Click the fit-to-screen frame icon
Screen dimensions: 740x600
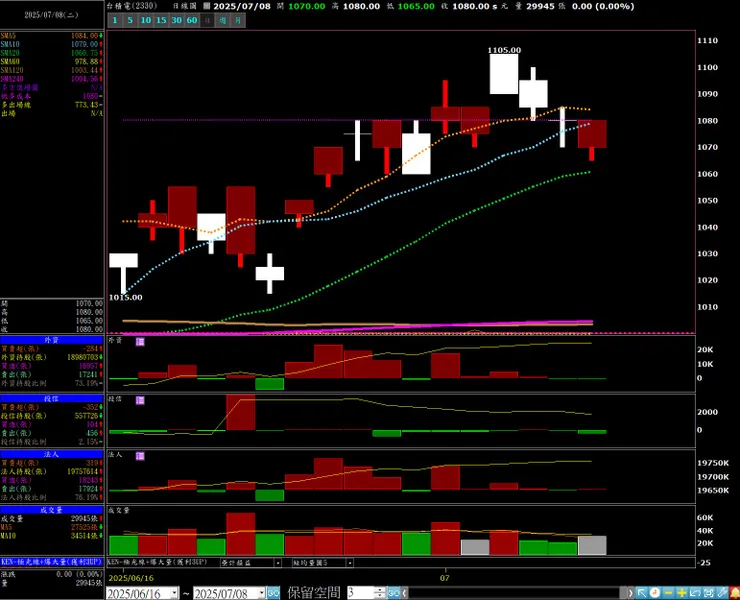(x=708, y=593)
